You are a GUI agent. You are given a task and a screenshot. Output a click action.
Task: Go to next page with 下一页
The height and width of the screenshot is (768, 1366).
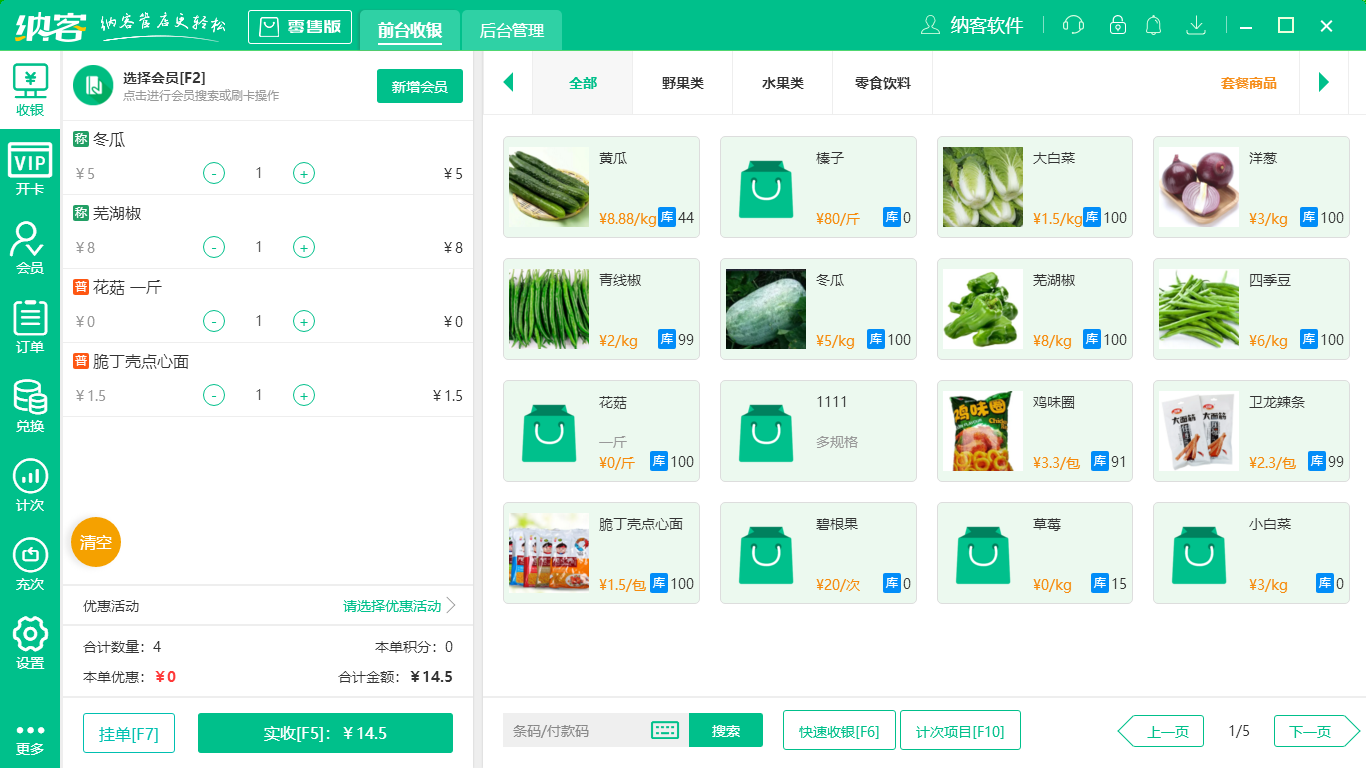tap(1317, 731)
